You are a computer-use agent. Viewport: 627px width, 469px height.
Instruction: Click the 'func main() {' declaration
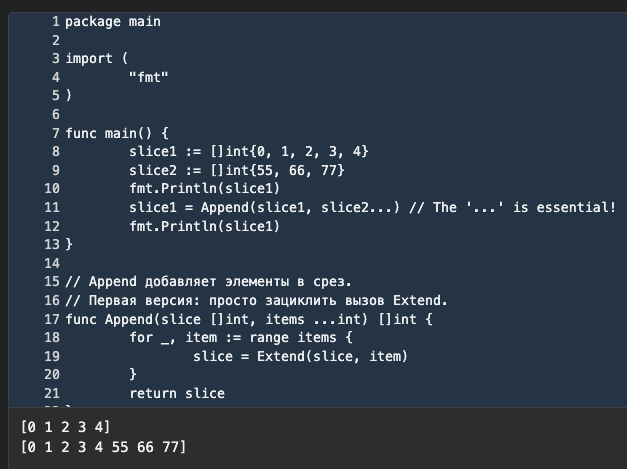tap(118, 133)
